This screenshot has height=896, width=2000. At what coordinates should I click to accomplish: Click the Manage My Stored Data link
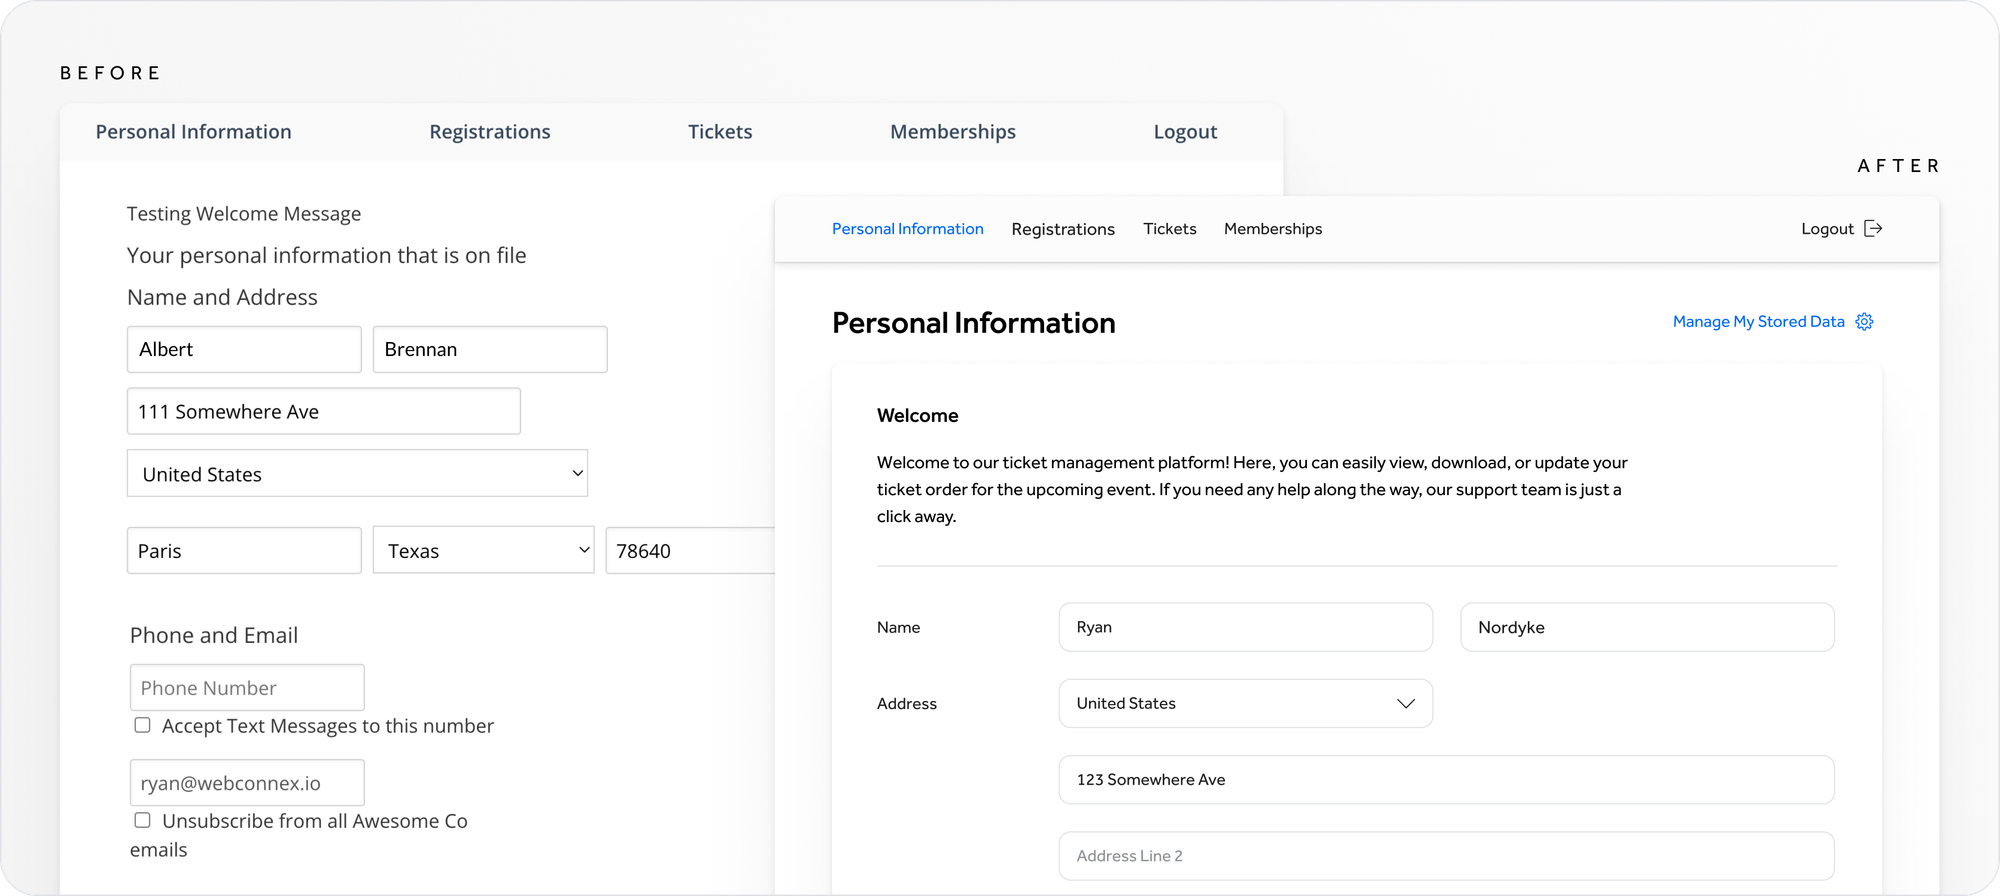point(1758,322)
